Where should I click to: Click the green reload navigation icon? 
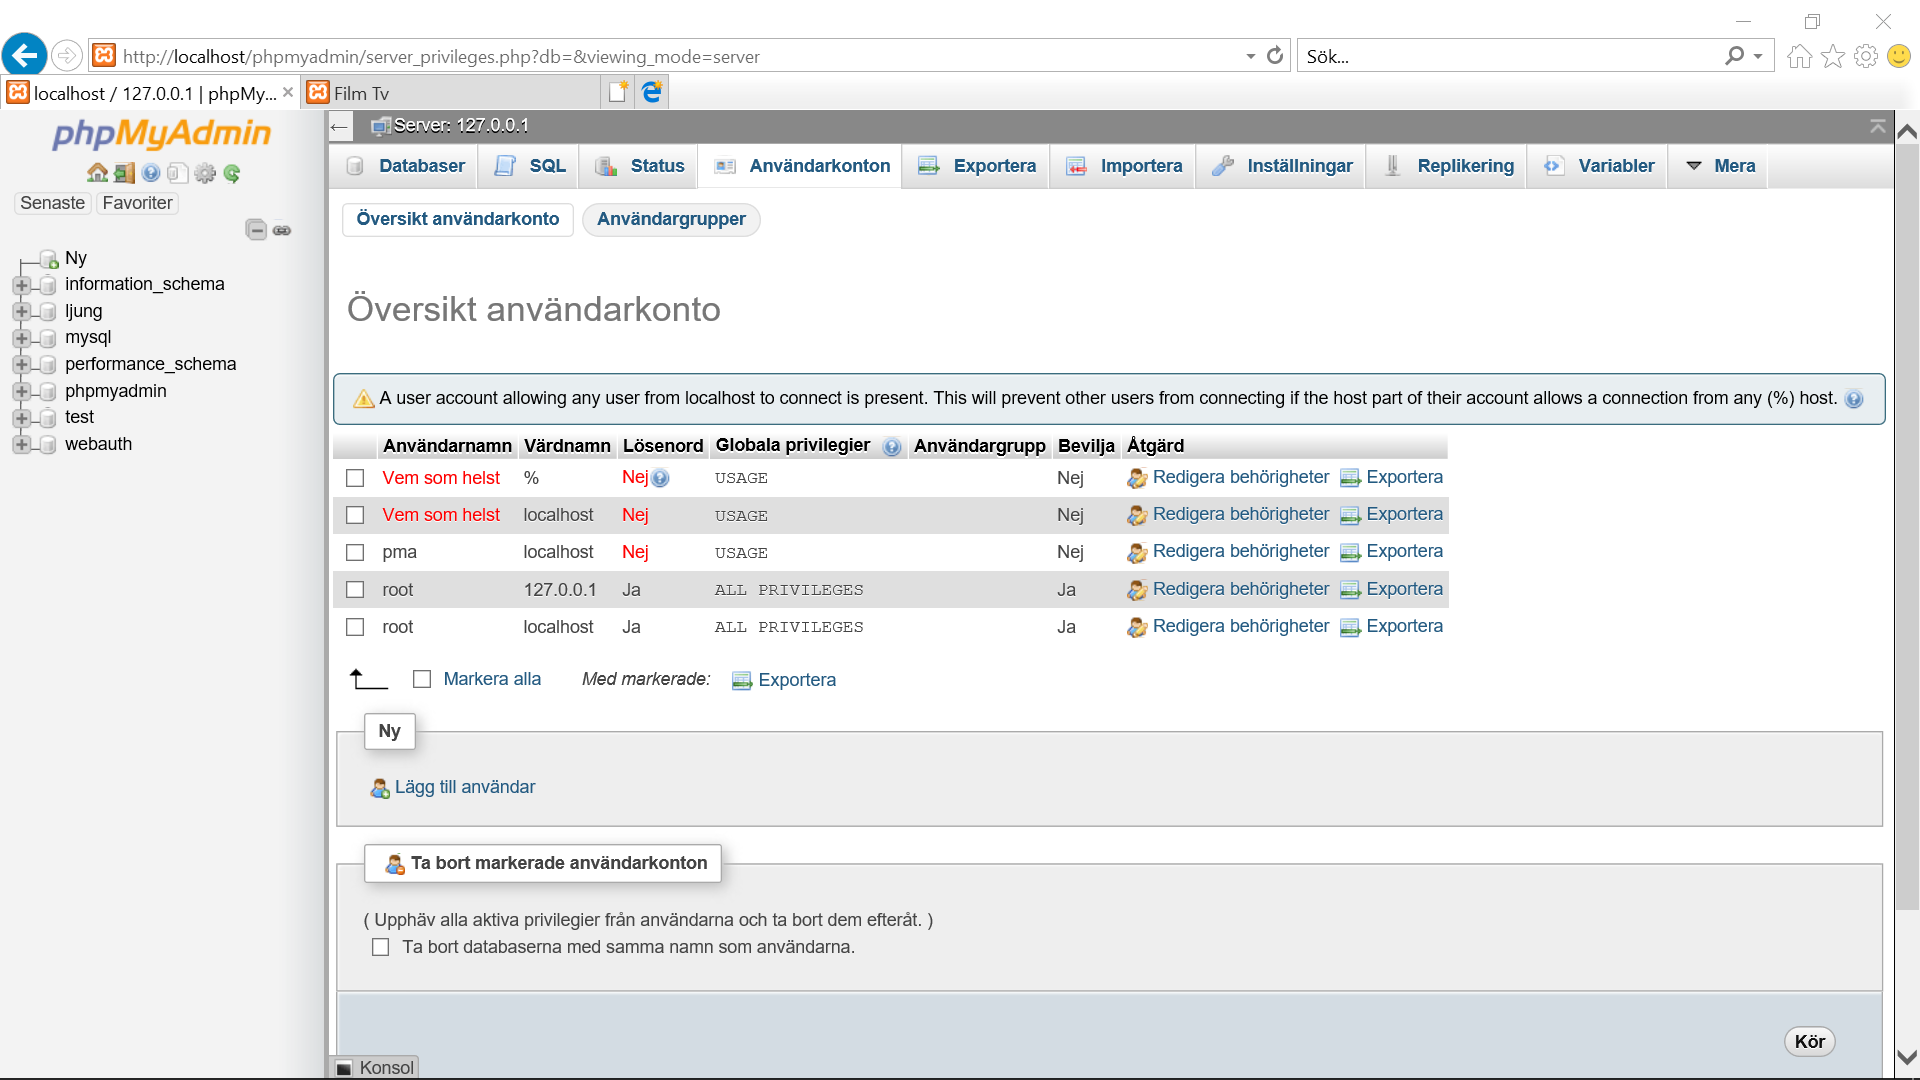232,173
